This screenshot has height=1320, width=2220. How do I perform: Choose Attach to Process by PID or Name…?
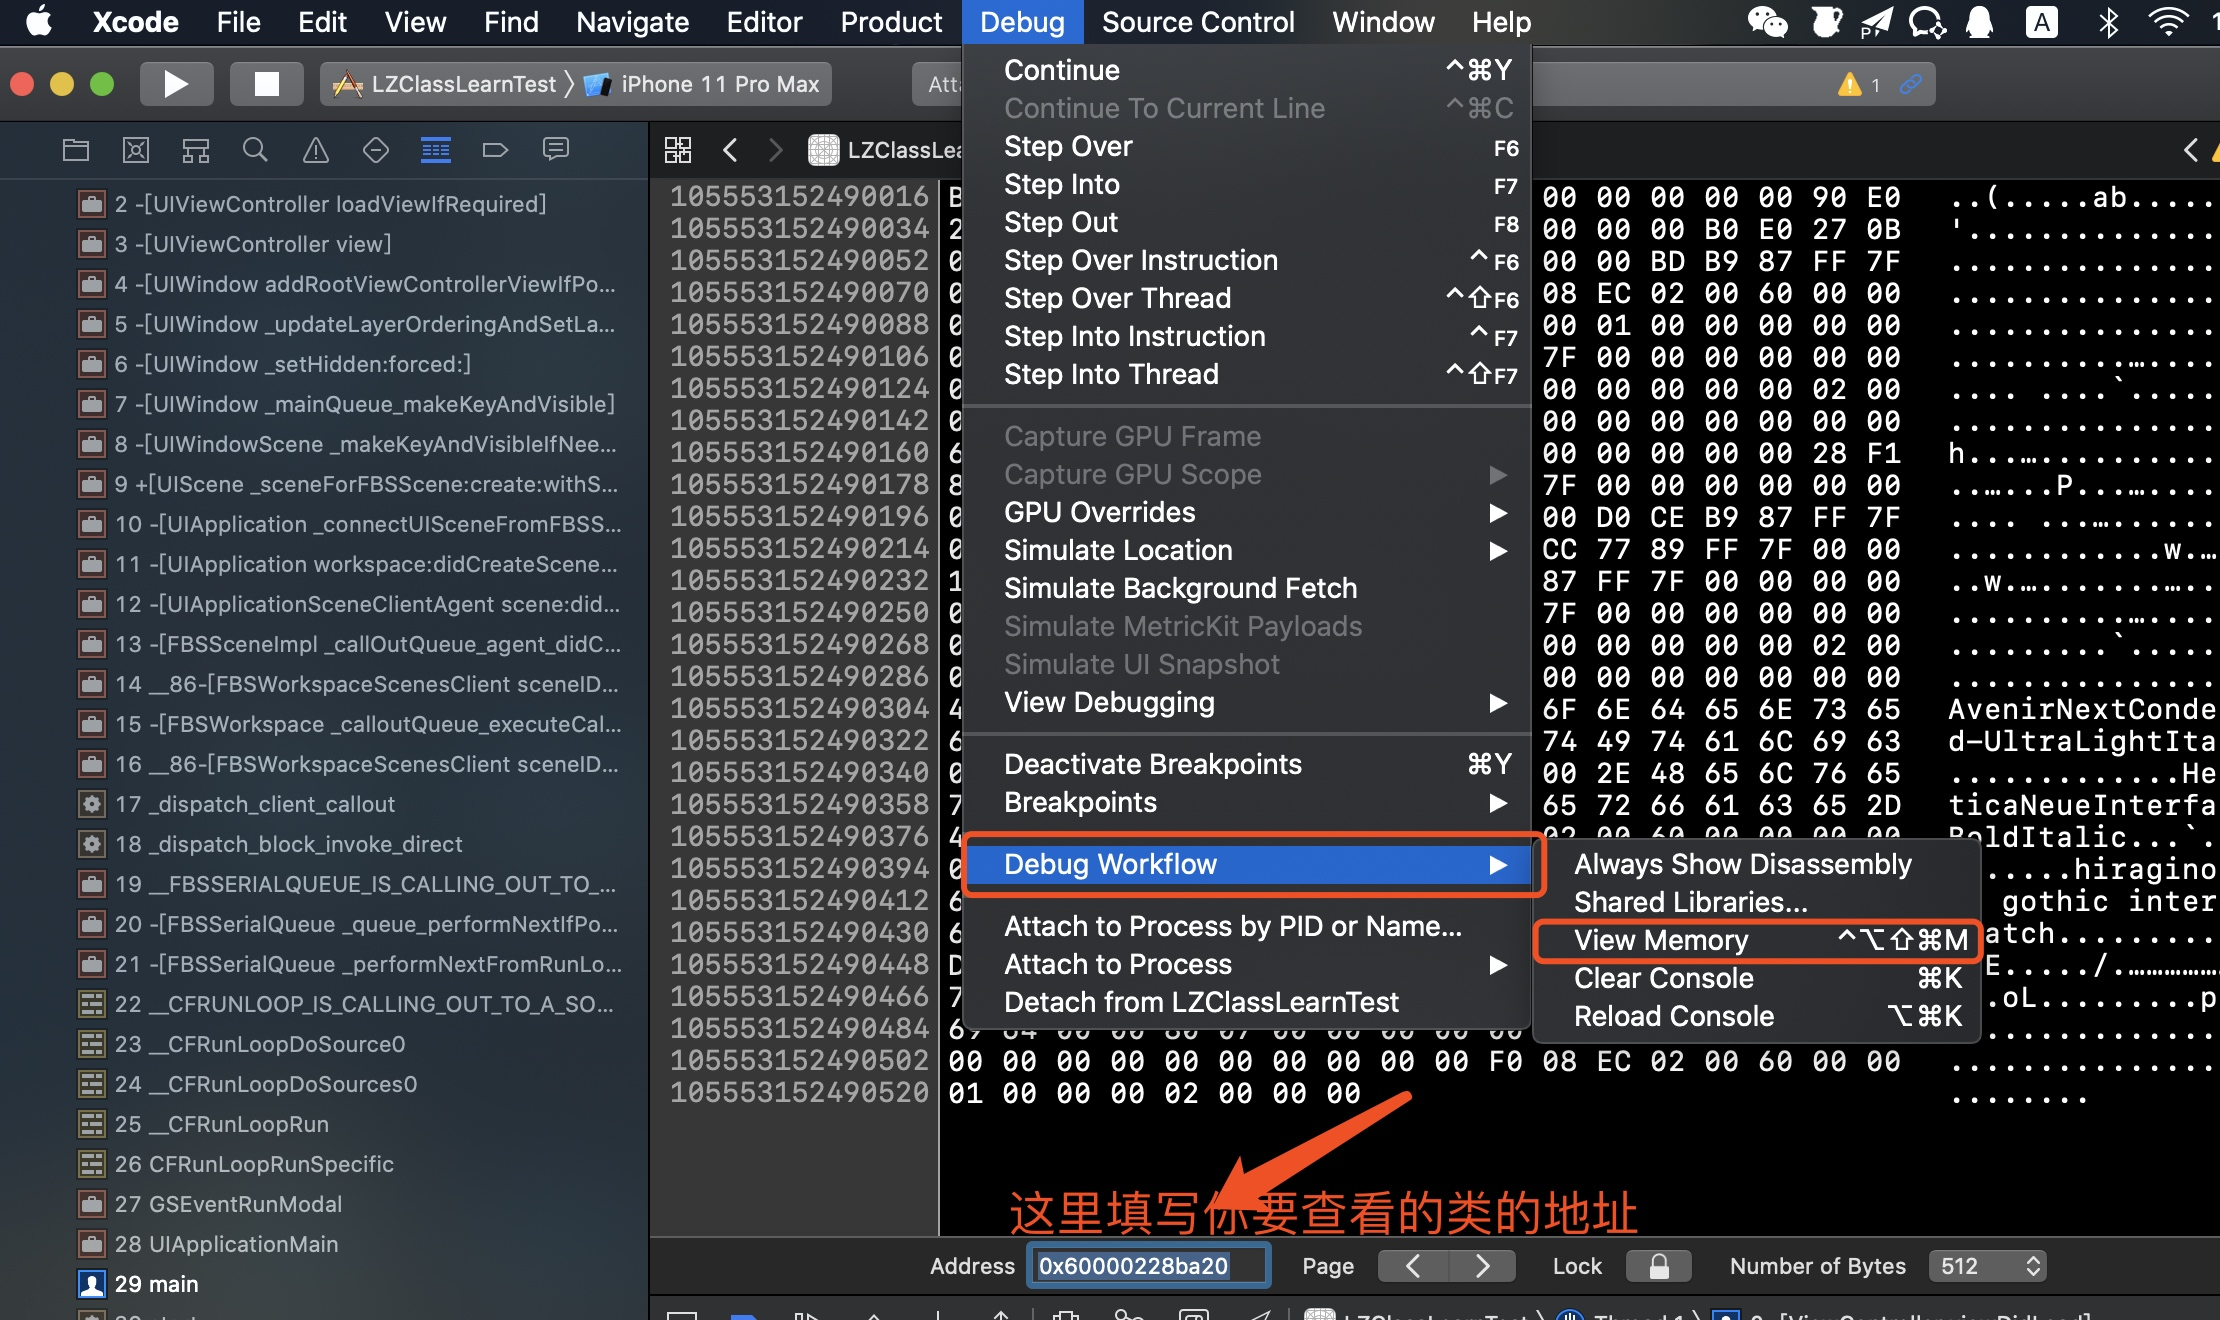tap(1247, 926)
